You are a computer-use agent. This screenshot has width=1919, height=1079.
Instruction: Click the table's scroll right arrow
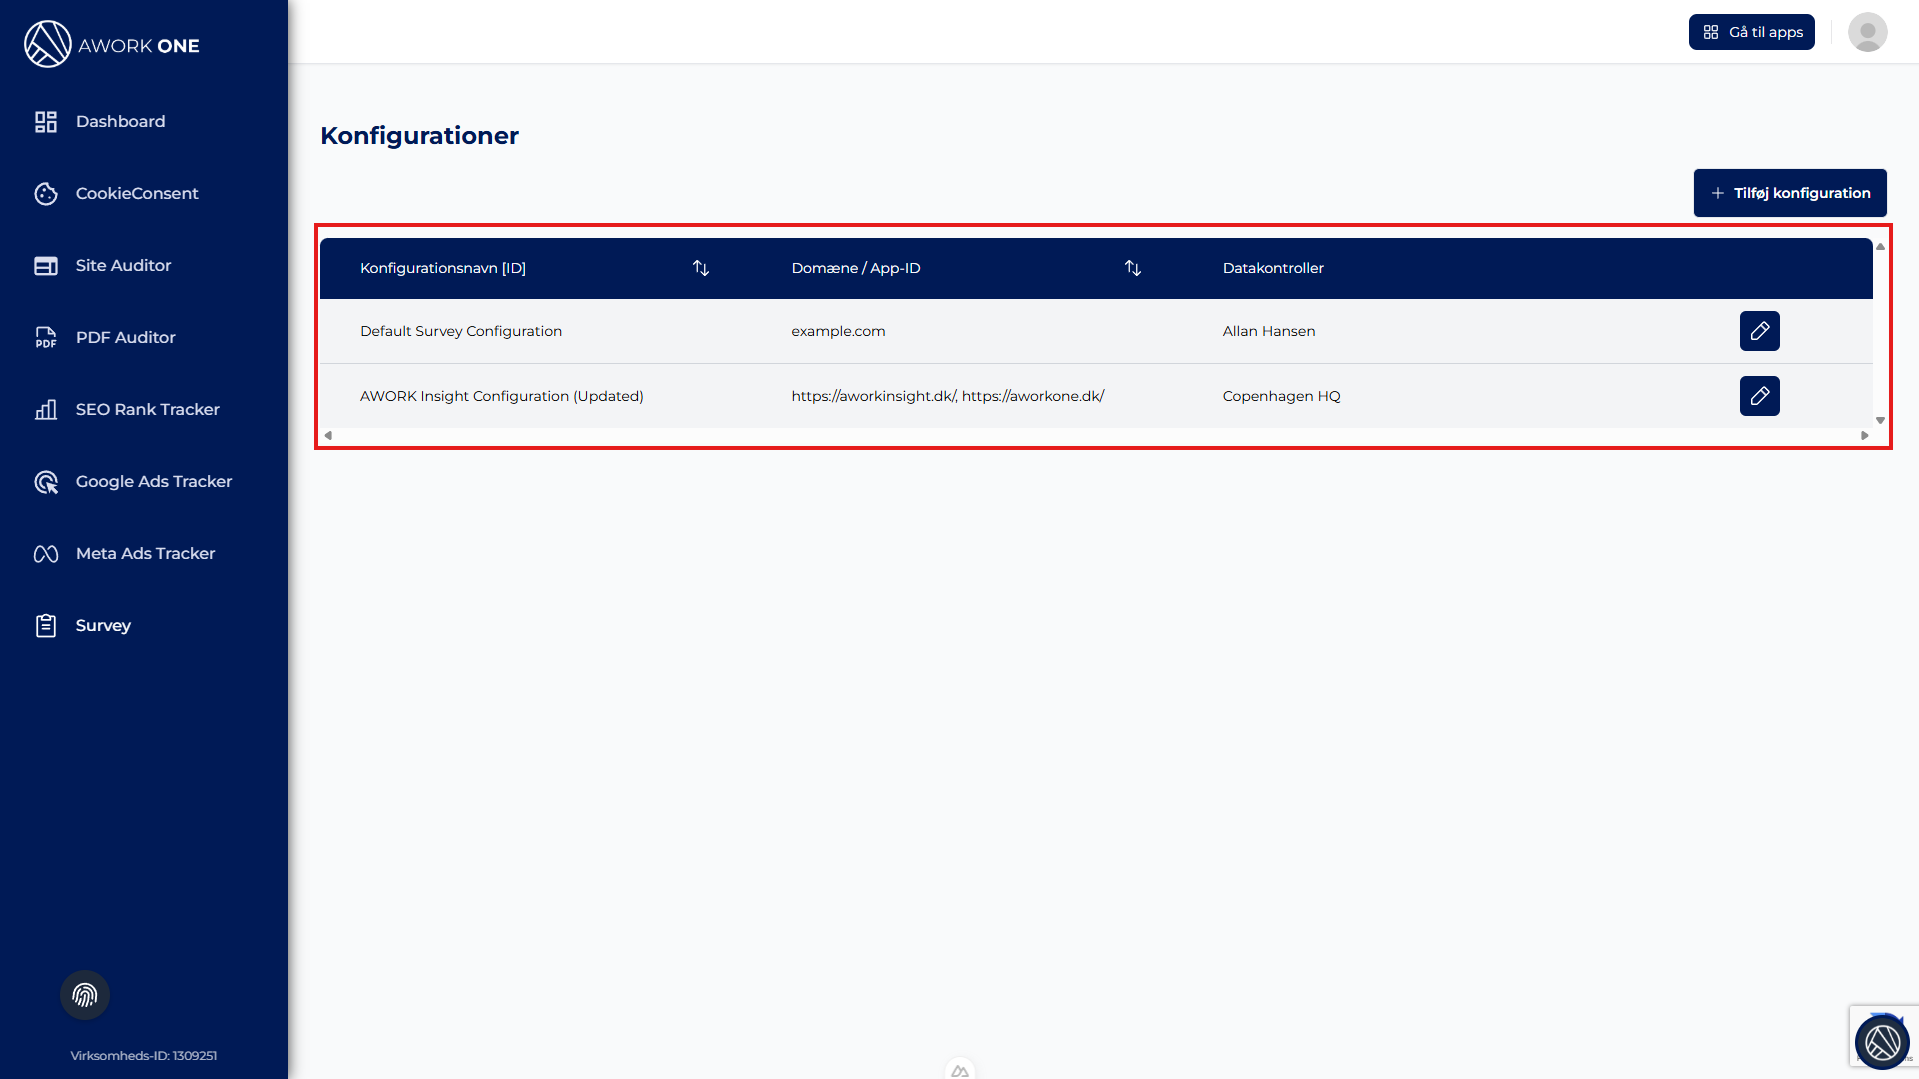(x=1864, y=435)
